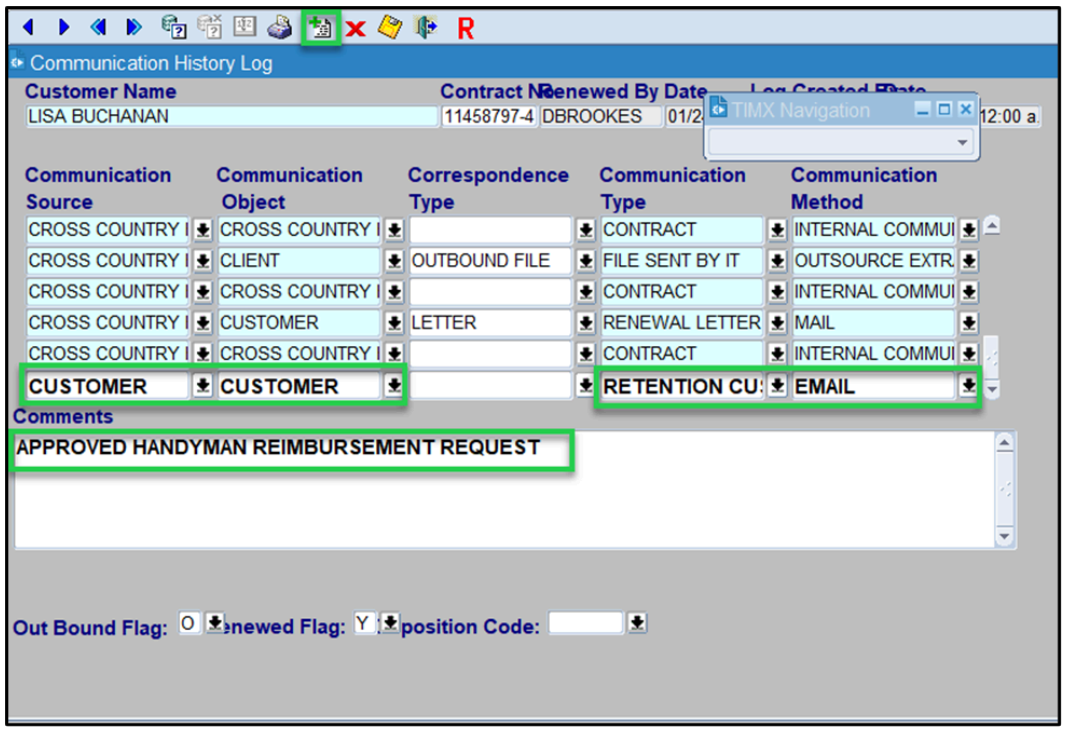The width and height of the screenshot is (1066, 729).
Task: Jump to last record double arrow
Action: click(134, 27)
